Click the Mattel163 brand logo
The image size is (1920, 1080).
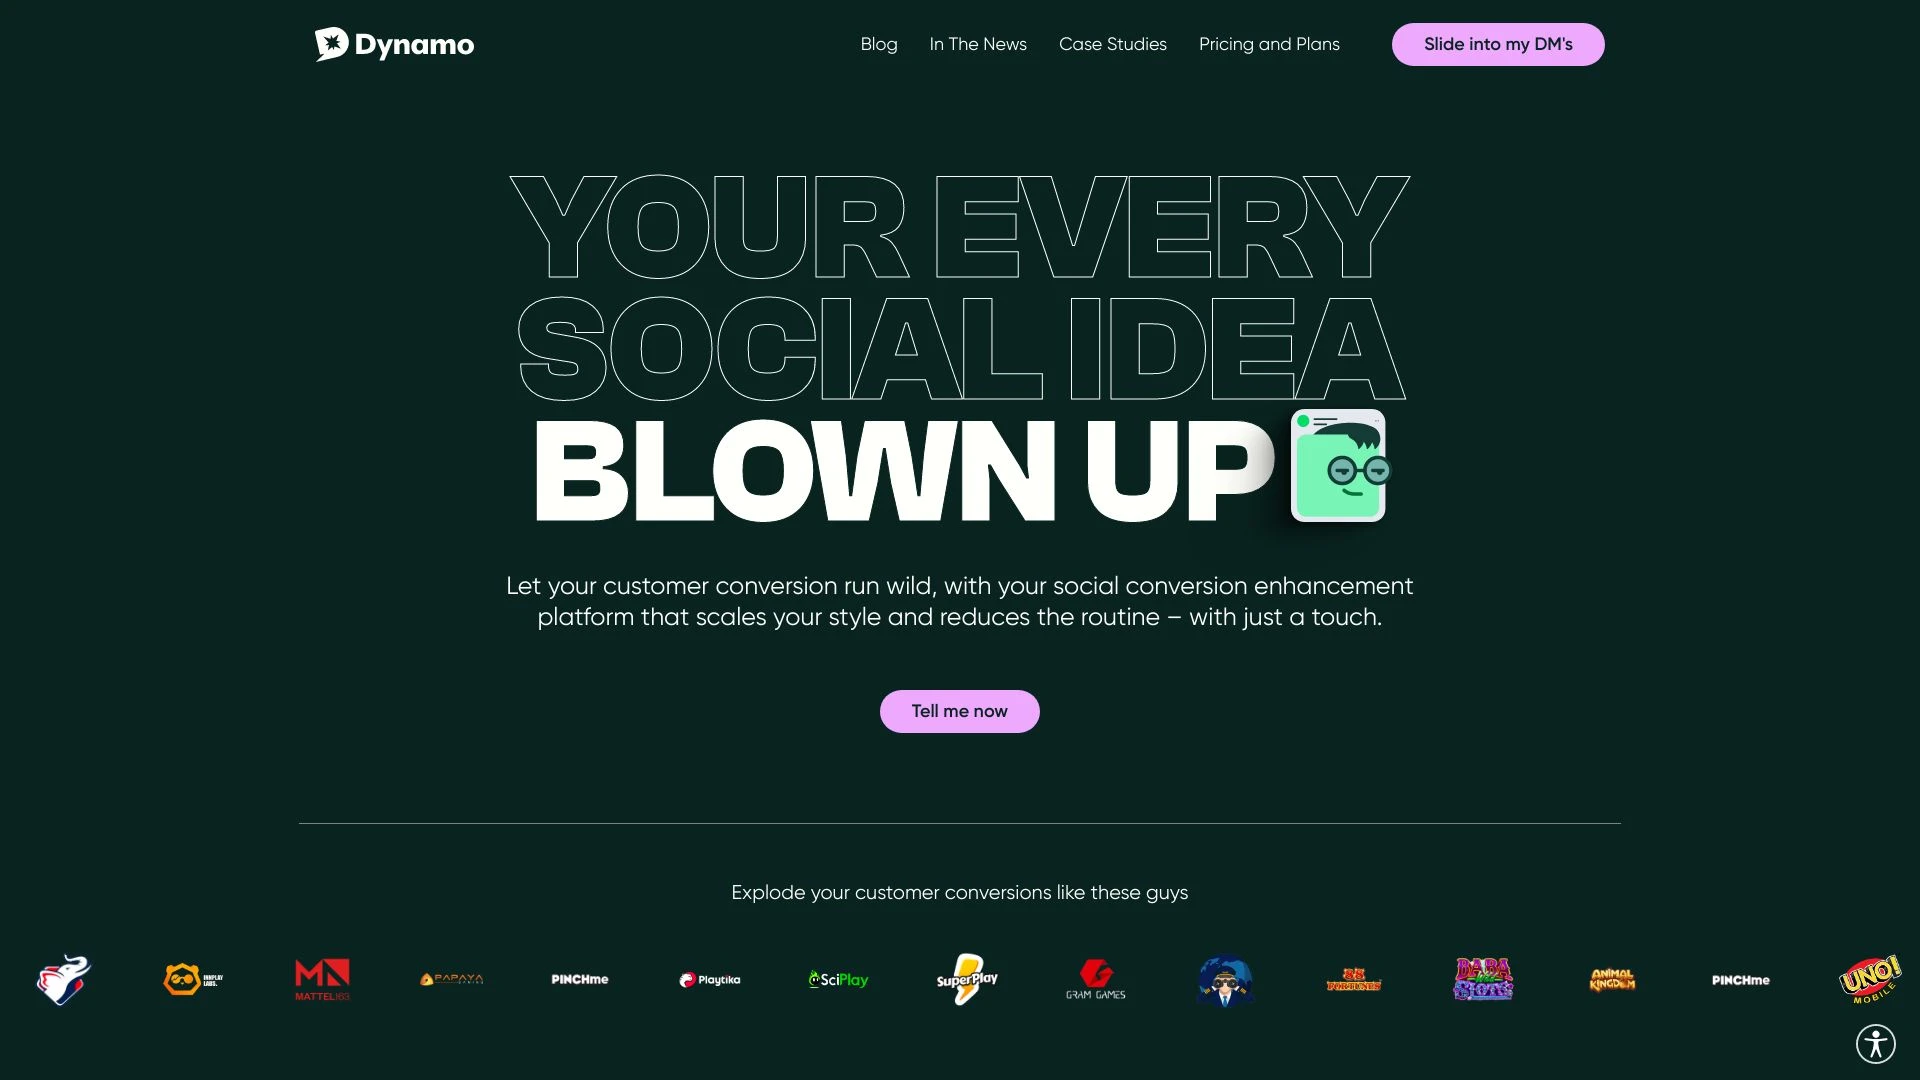[x=322, y=978]
